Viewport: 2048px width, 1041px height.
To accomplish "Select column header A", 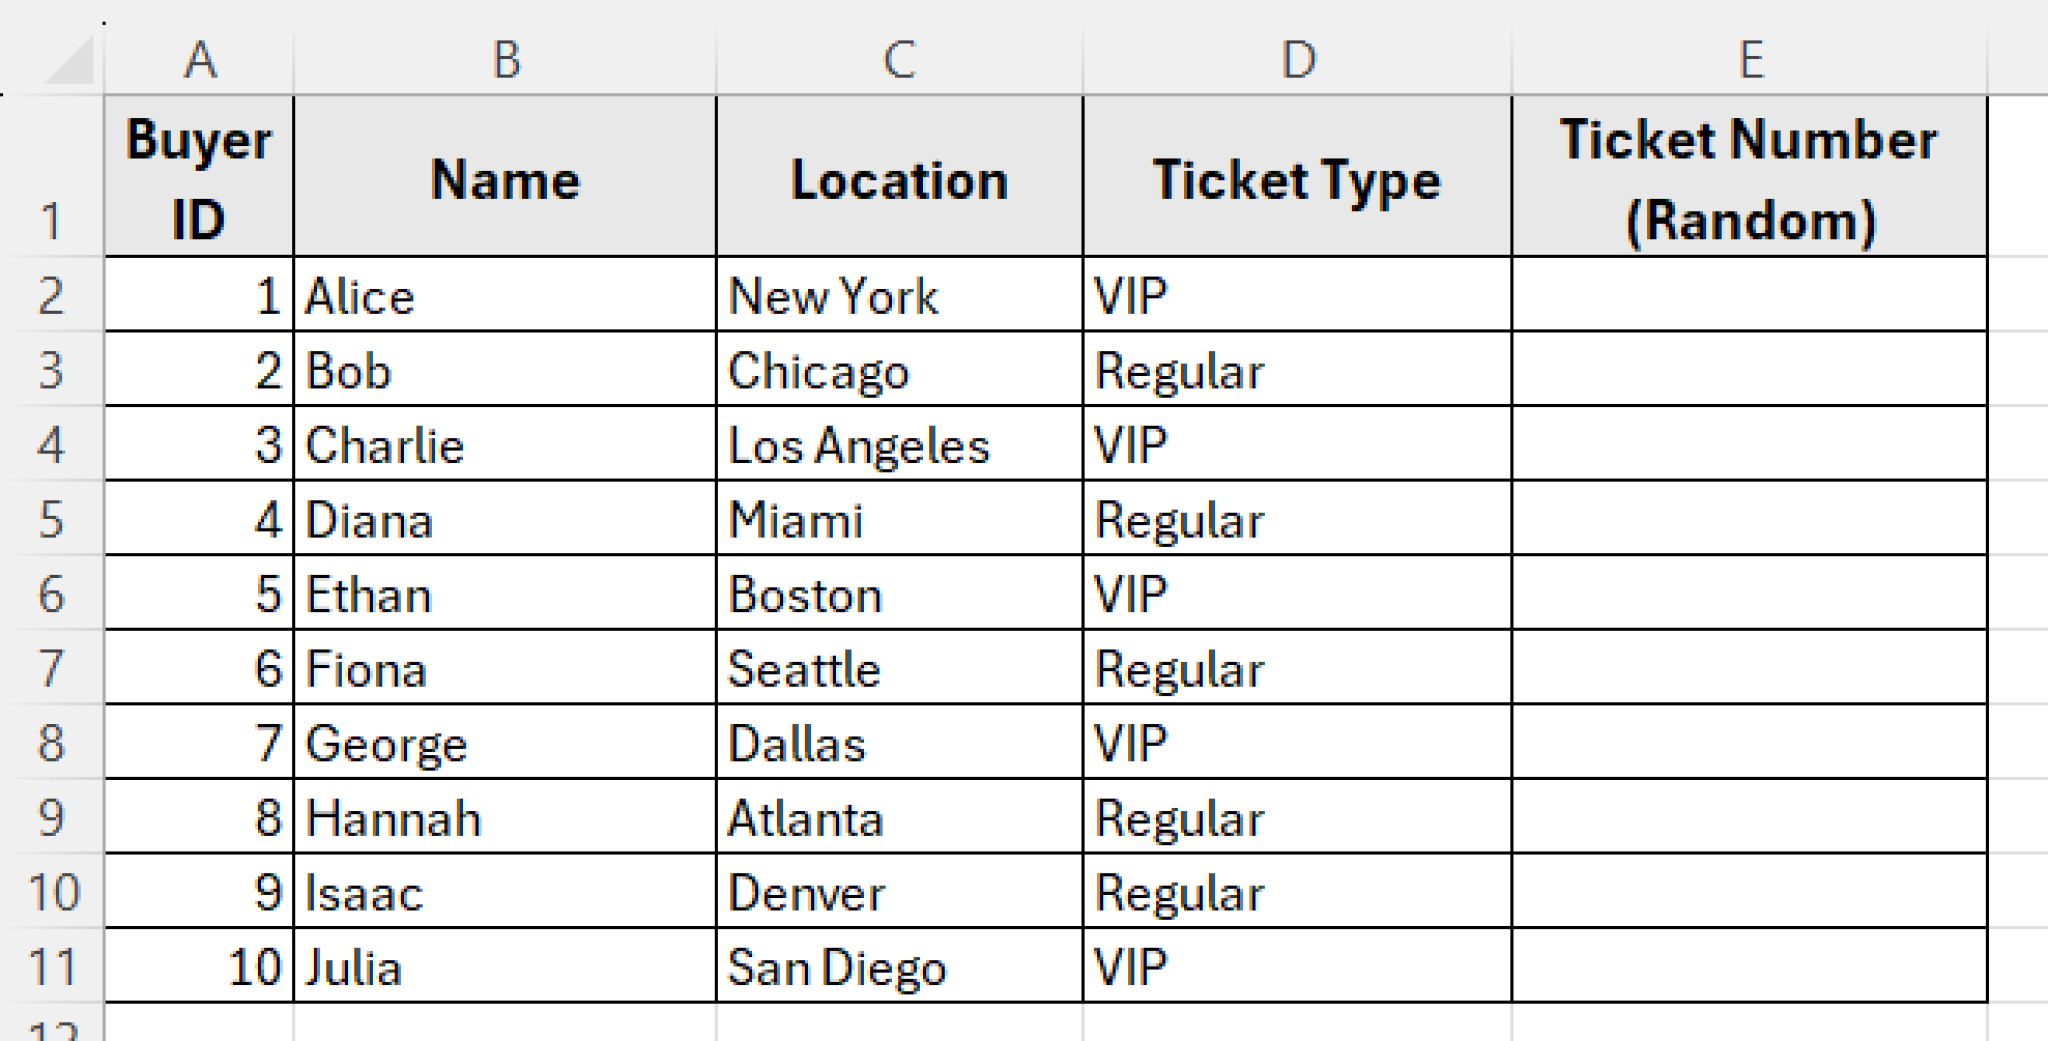I will (x=200, y=58).
